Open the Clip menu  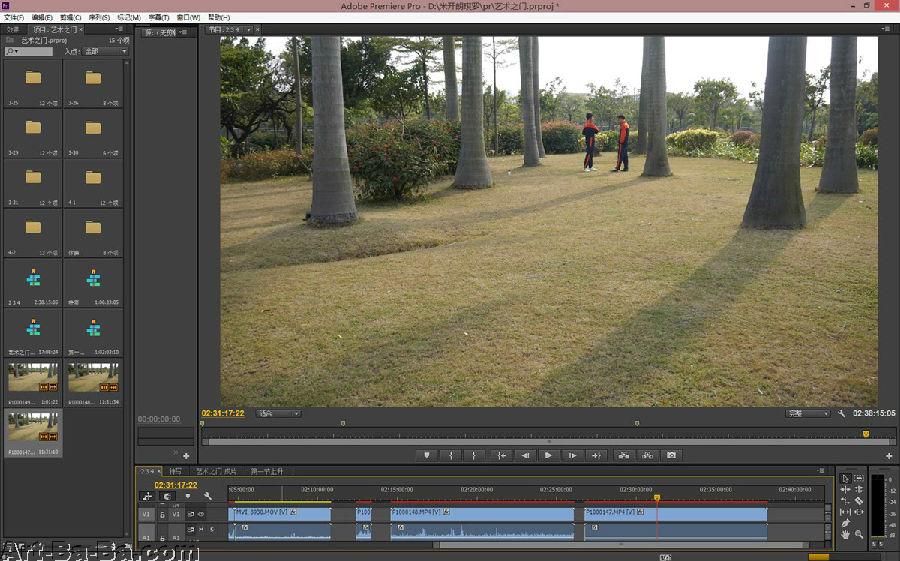(x=71, y=17)
